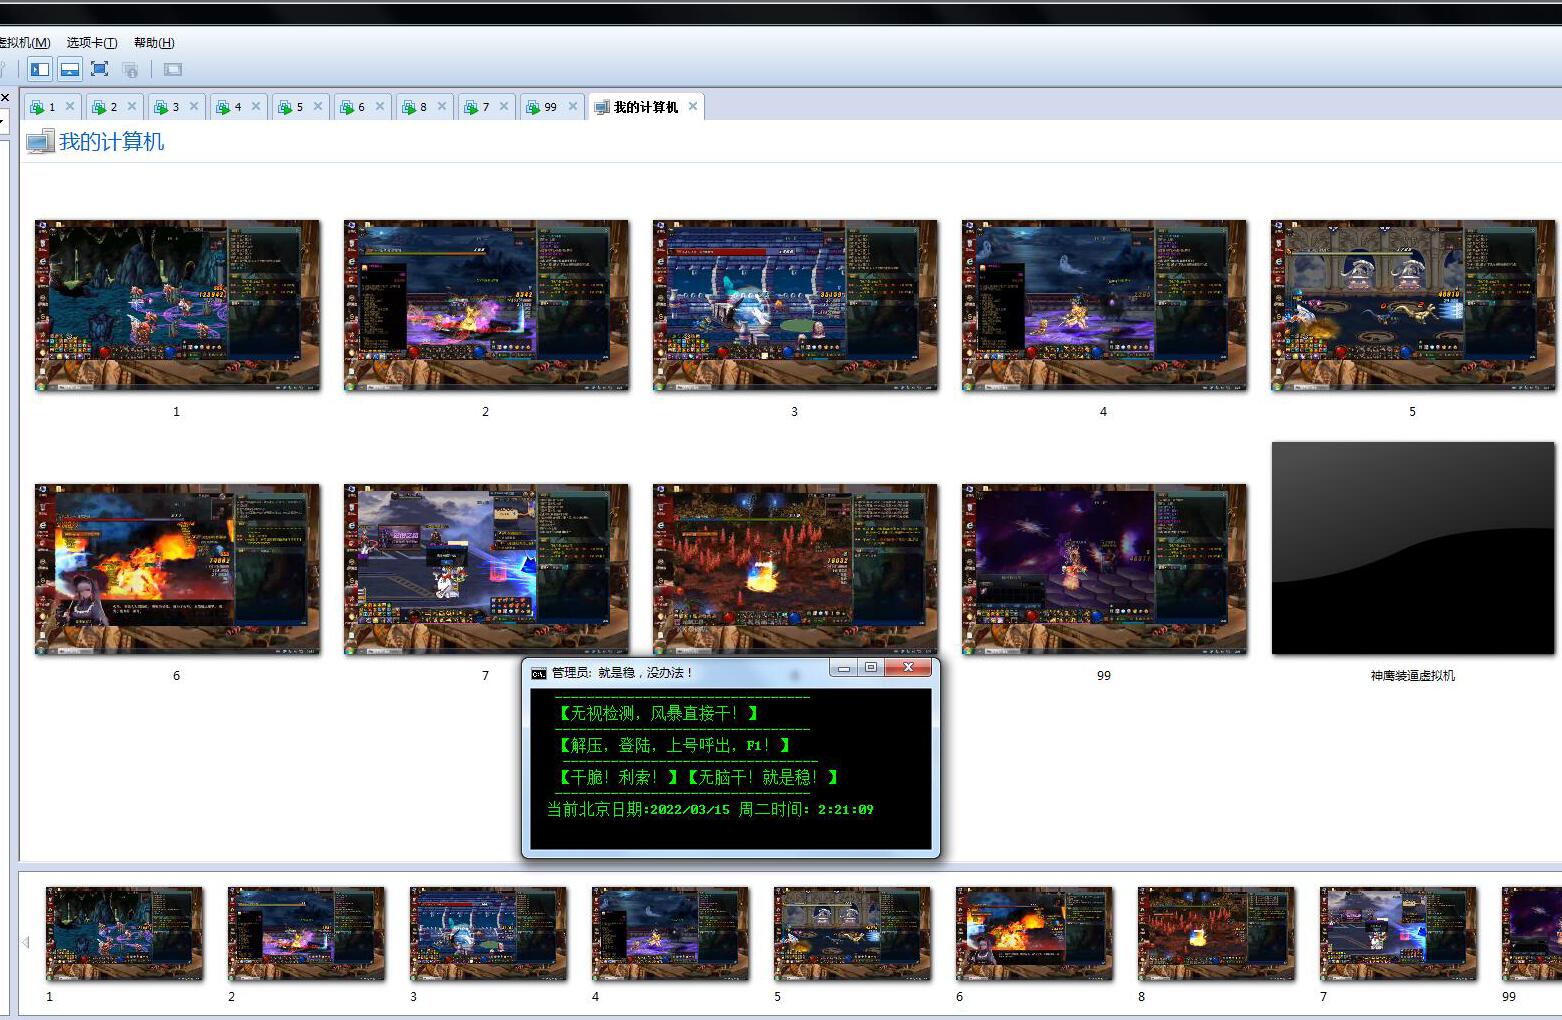The width and height of the screenshot is (1562, 1020).
Task: Maximize the 管理员 console window
Action: (x=871, y=668)
